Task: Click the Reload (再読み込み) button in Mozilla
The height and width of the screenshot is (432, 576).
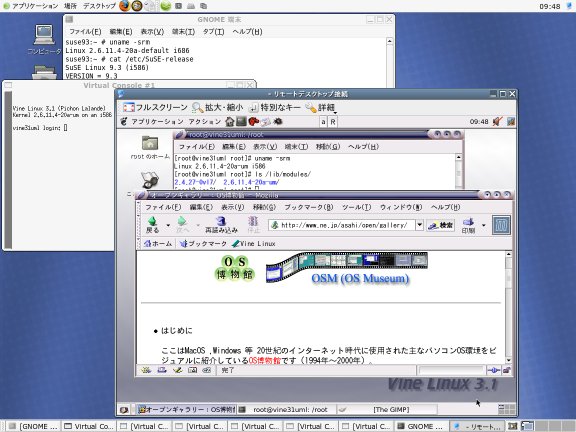Action: click(x=221, y=225)
